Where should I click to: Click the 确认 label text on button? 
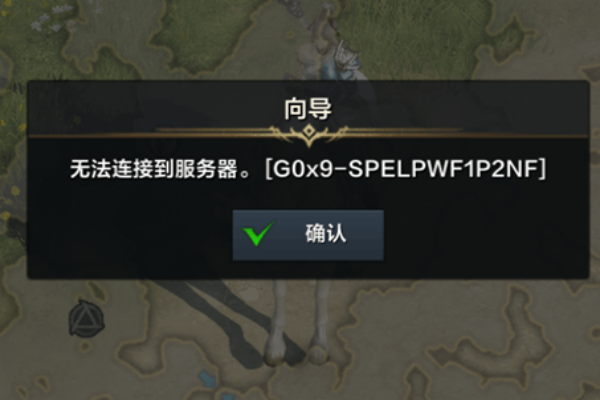(325, 233)
